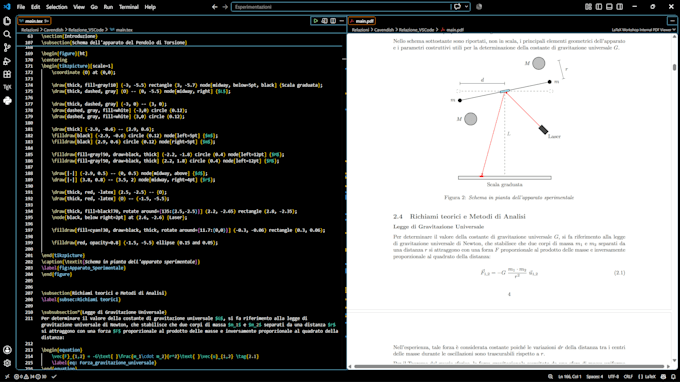Click the View LaTeX PDF icon

point(324,21)
